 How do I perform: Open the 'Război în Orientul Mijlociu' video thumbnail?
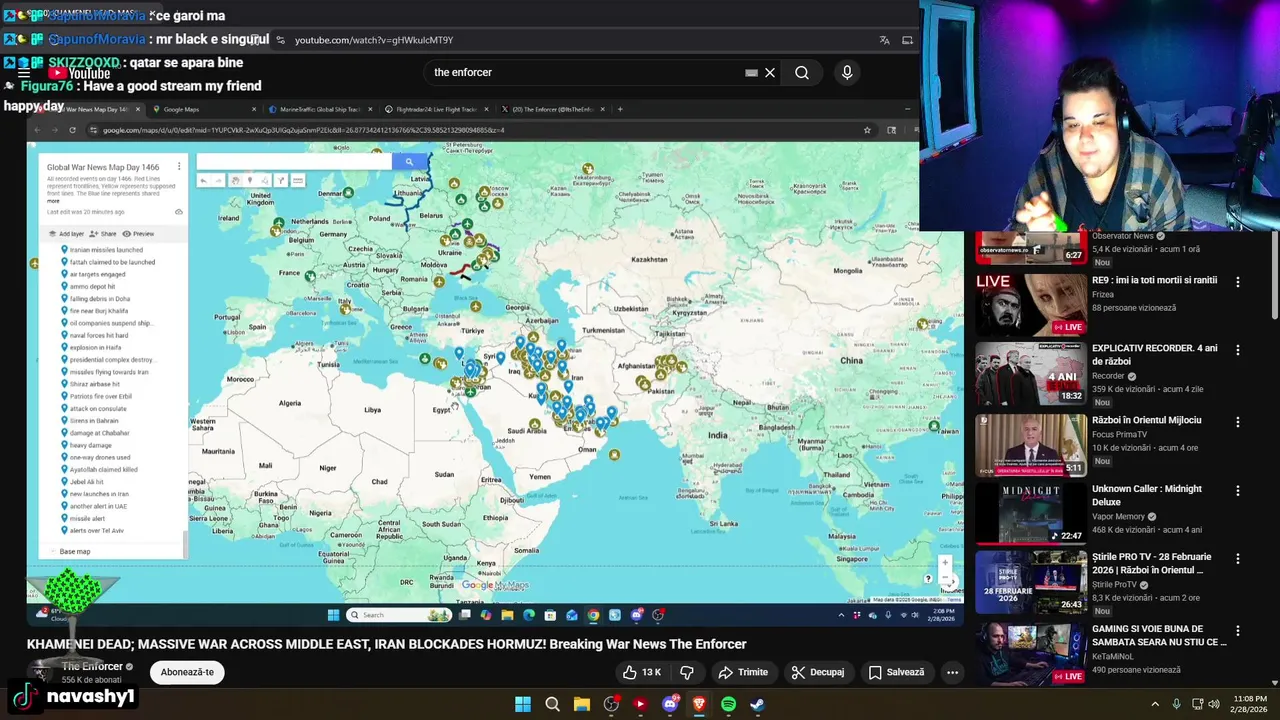pos(1031,445)
